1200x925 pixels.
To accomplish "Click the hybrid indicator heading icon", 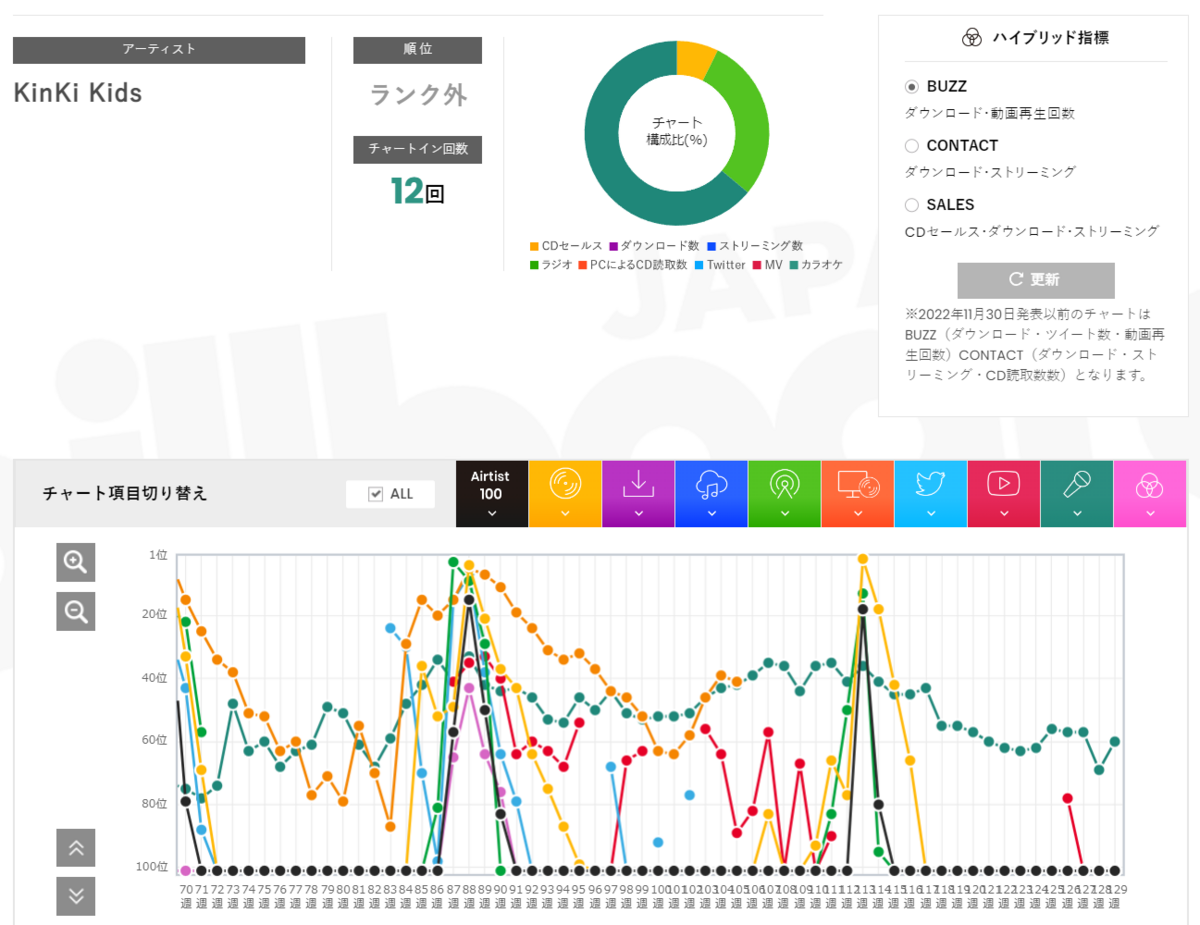I will [971, 38].
